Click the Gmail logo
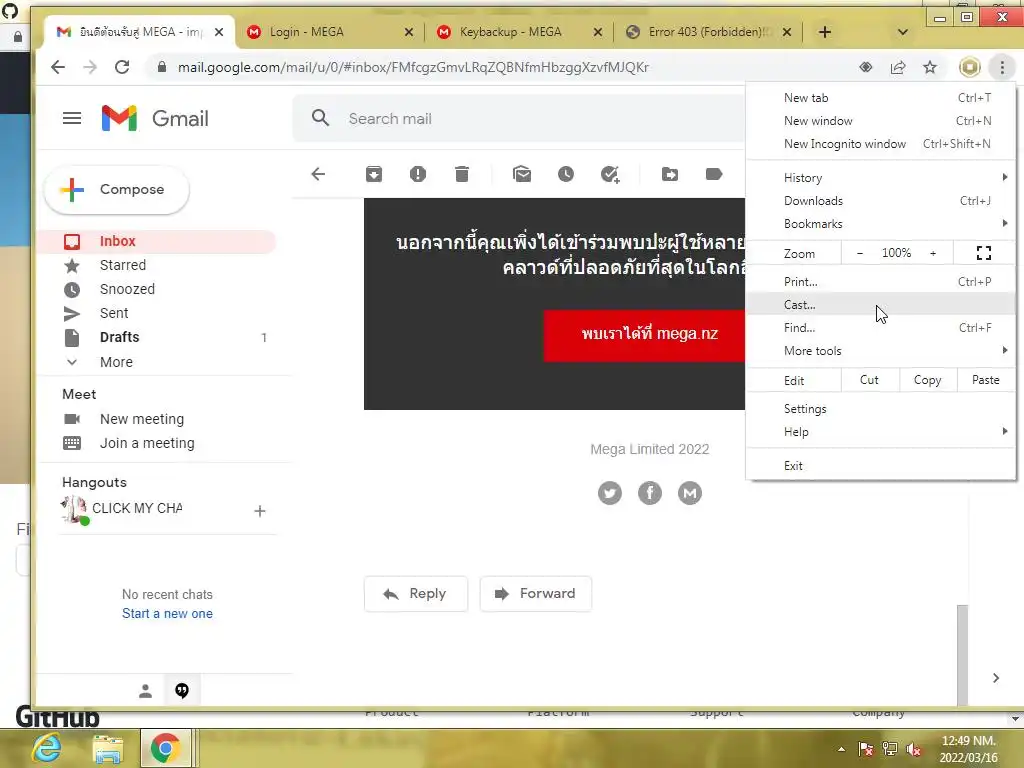 coord(155,118)
